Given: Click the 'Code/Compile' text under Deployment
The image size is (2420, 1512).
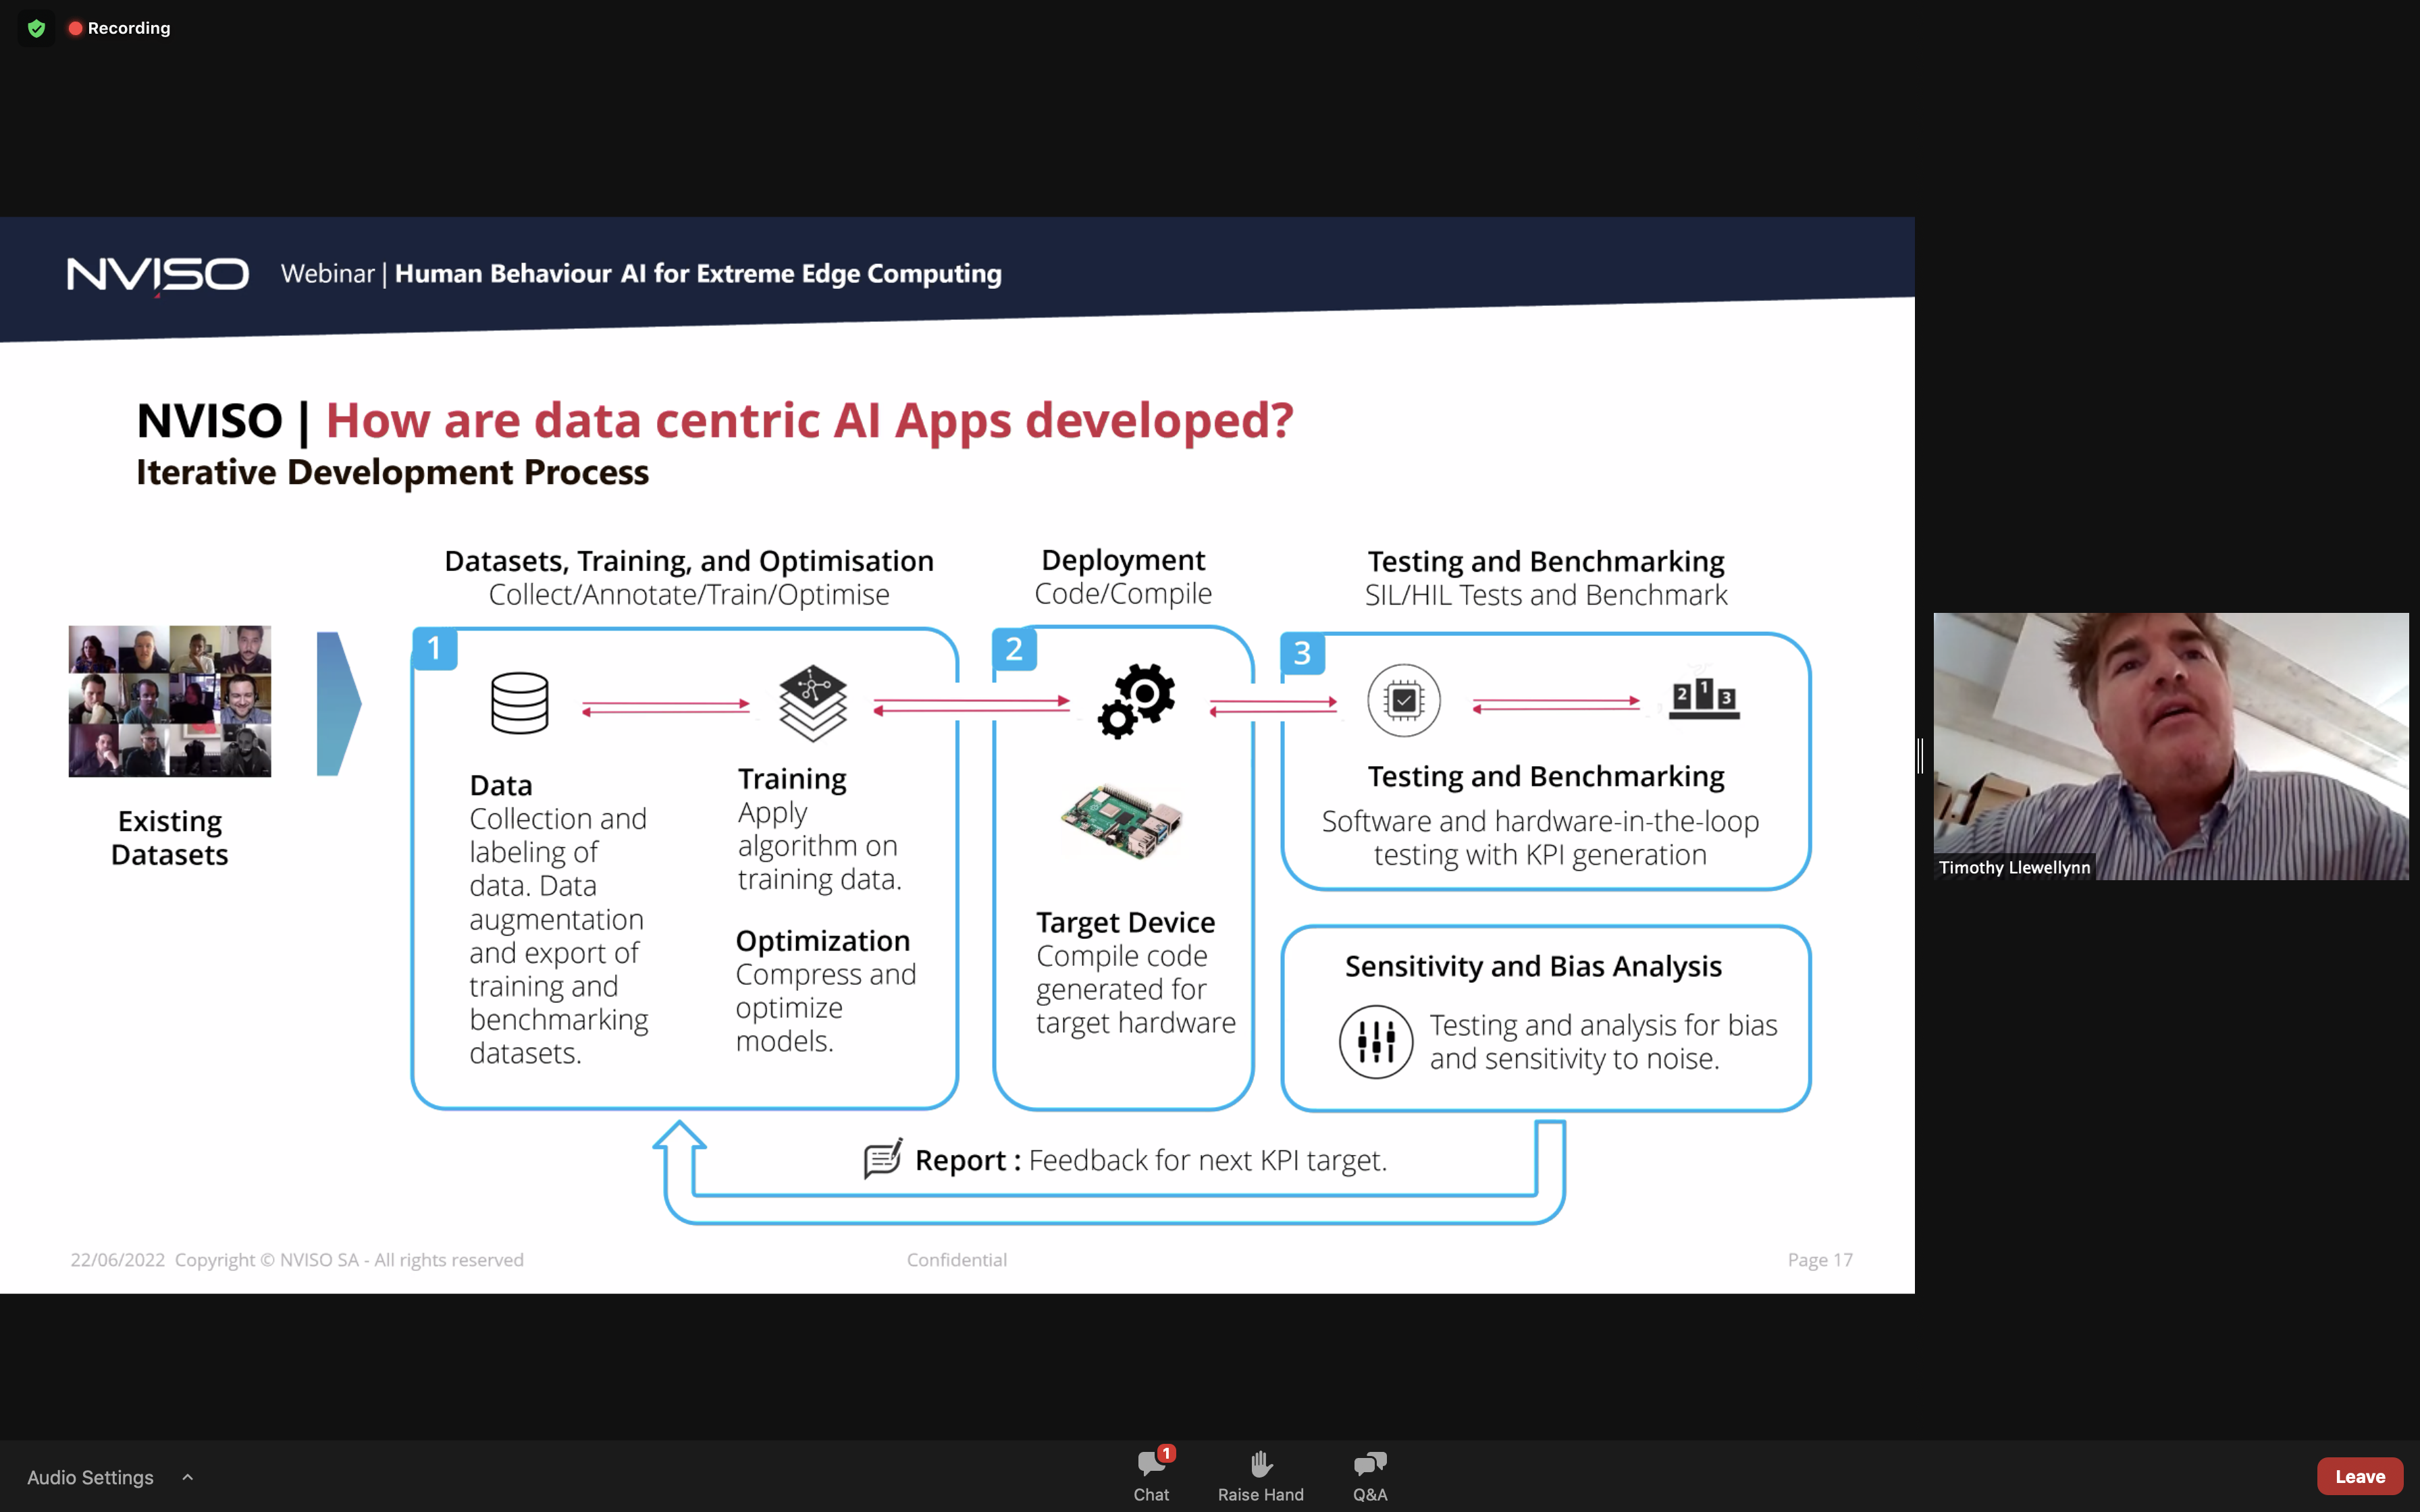Looking at the screenshot, I should pos(1123,594).
